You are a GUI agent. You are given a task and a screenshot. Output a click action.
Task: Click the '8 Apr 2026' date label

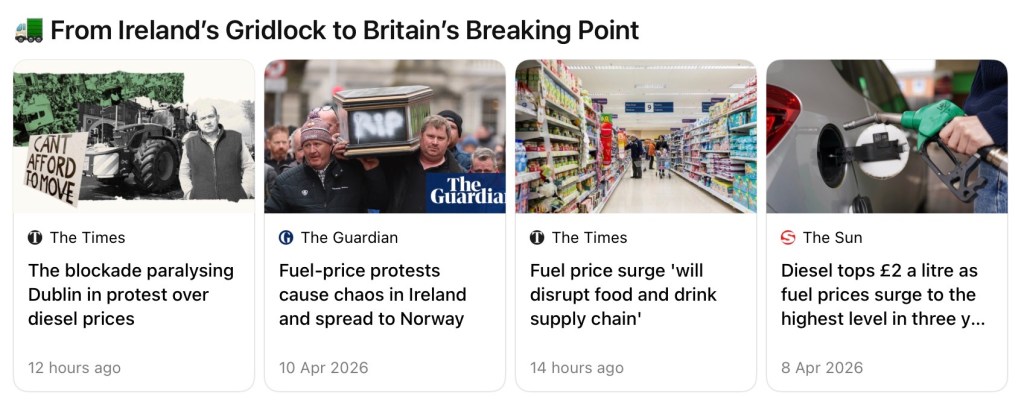pyautogui.click(x=821, y=368)
